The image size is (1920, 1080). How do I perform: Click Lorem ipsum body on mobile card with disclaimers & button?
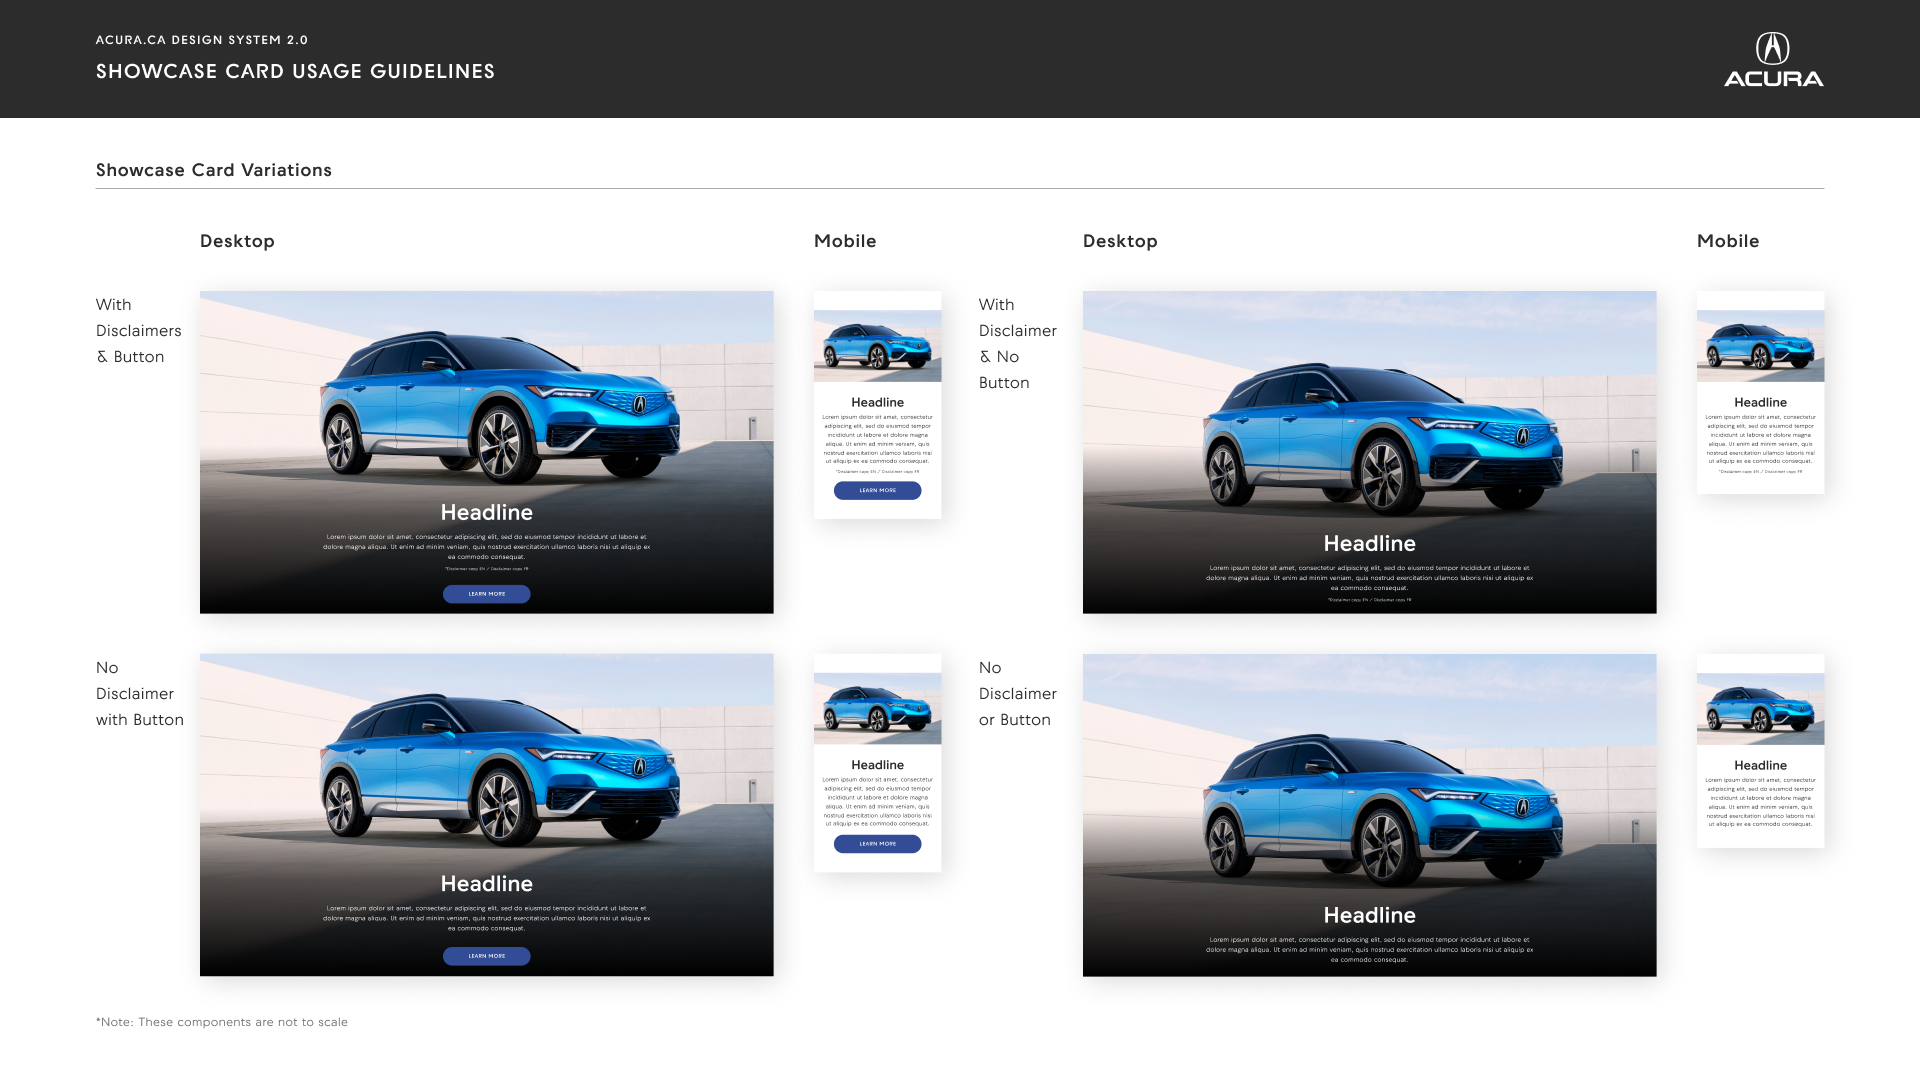tap(878, 439)
